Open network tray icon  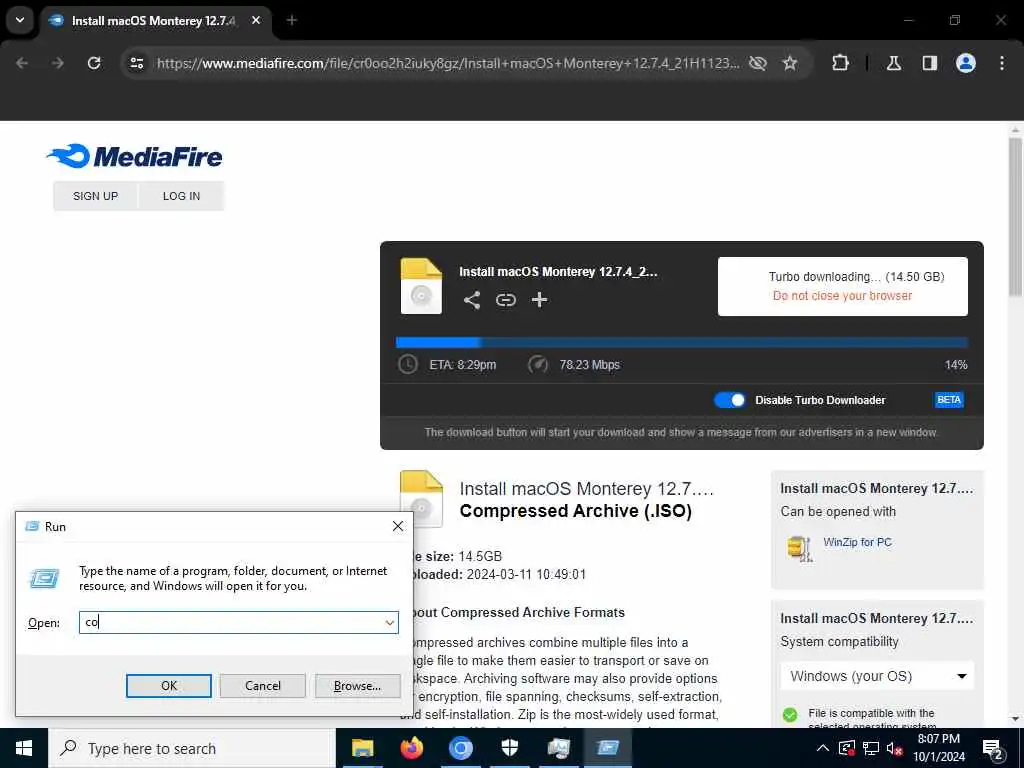871,748
